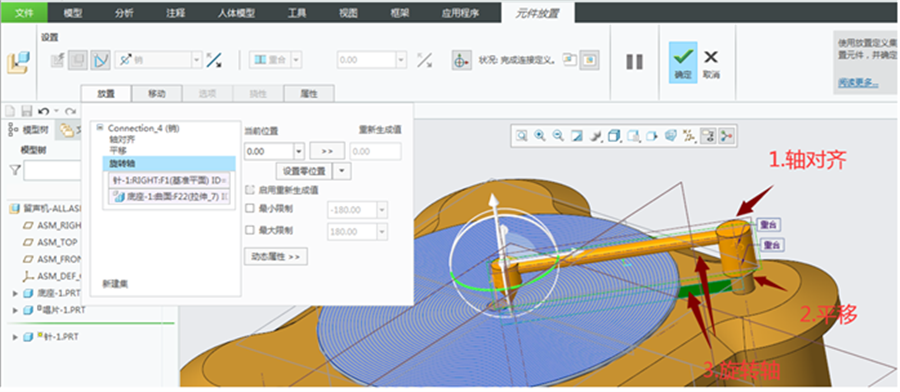The width and height of the screenshot is (900, 392).
Task: Open the 分析 ribbon tab
Action: pyautogui.click(x=123, y=12)
